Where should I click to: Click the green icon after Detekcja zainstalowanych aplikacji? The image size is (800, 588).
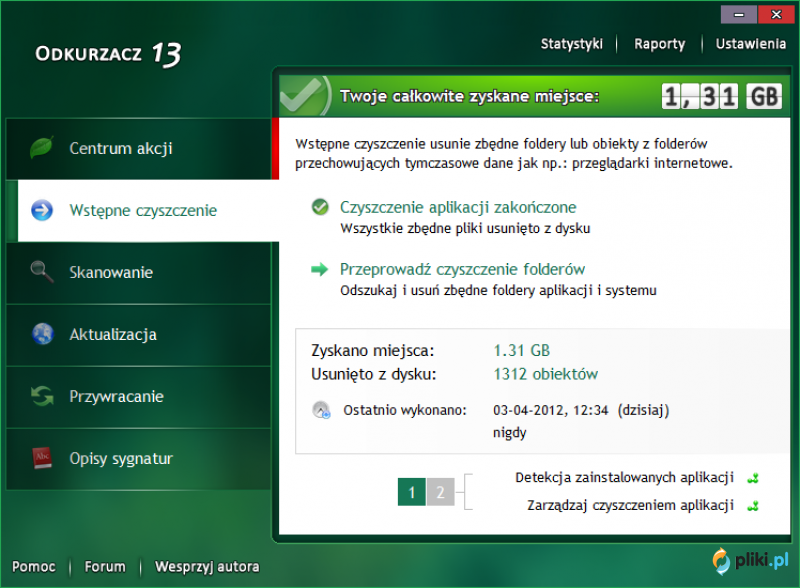753,478
